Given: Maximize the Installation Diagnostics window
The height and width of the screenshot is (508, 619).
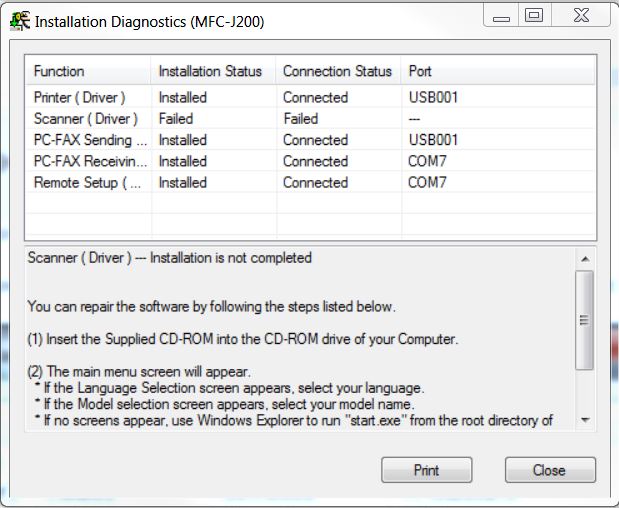Looking at the screenshot, I should click(533, 16).
